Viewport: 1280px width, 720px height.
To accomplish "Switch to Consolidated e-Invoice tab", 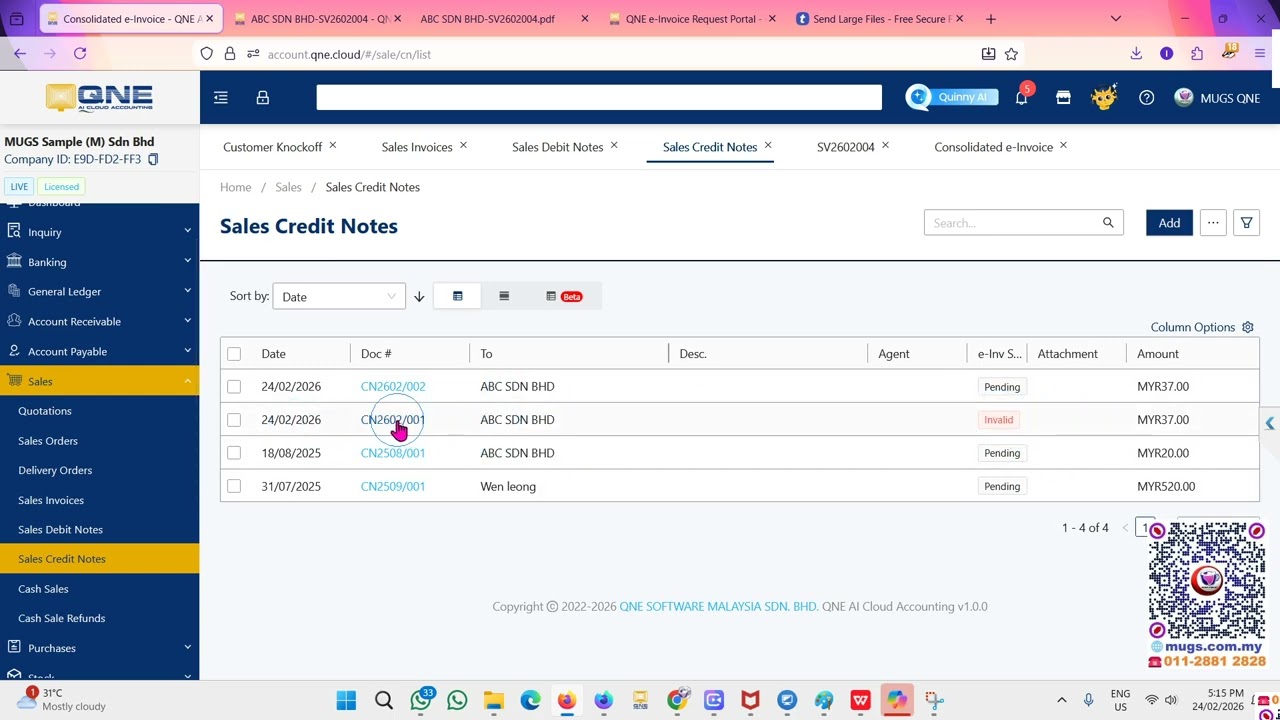I will click(x=993, y=147).
